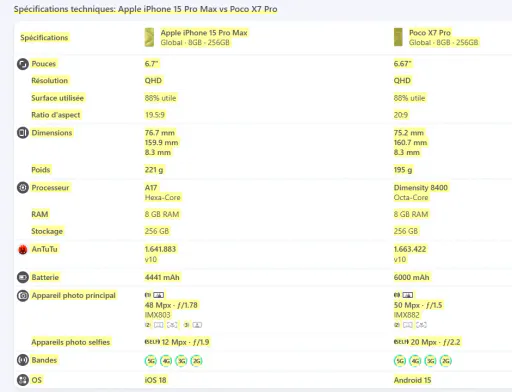Click the main camera lens icon above 48 Mpx
This screenshot has width=512, height=392.
click(x=154, y=295)
